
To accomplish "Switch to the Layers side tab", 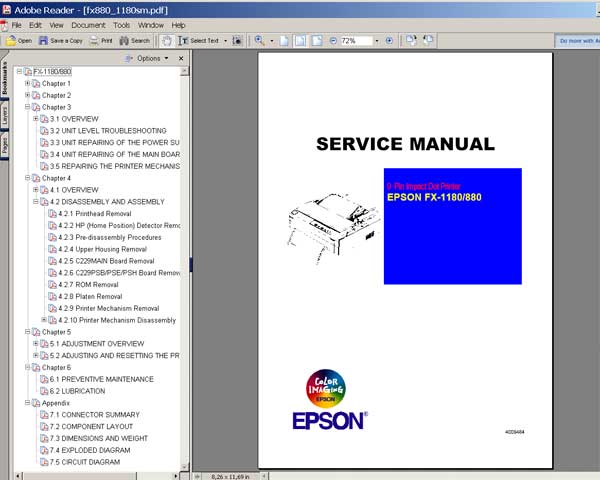I will (4, 116).
